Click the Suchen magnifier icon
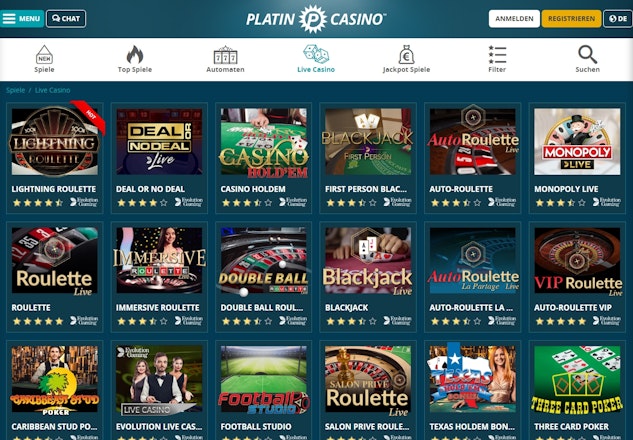 pyautogui.click(x=587, y=54)
